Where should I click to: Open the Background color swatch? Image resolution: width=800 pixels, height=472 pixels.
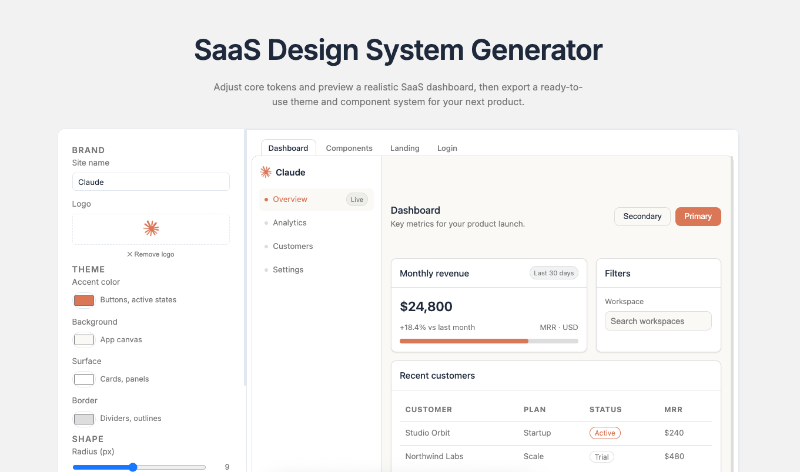click(84, 340)
